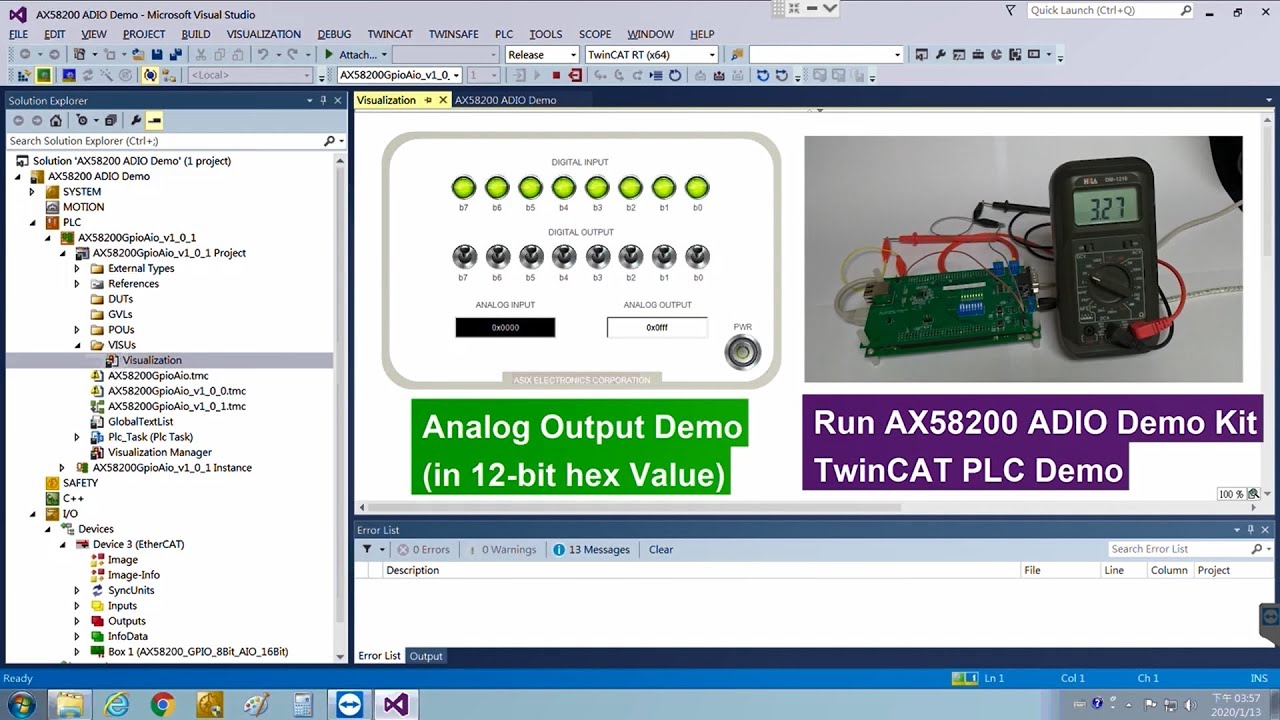Click the PLC Logout icon
This screenshot has height=720, width=1280.
pos(575,75)
